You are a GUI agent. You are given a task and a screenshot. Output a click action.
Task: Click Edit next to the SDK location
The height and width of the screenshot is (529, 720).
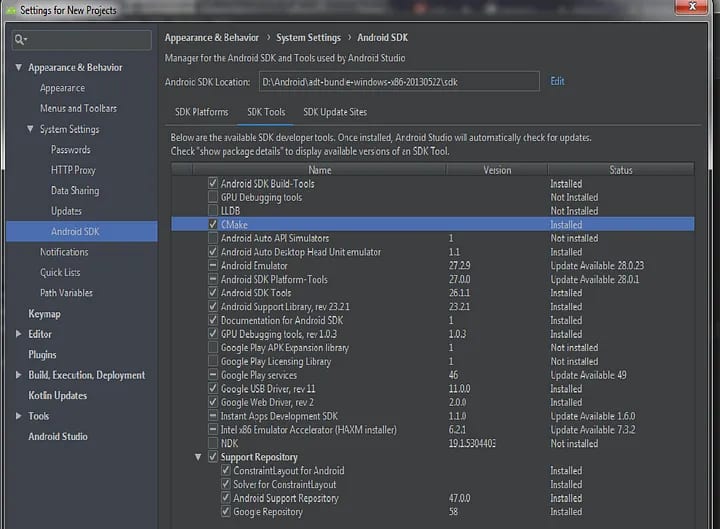(x=557, y=81)
